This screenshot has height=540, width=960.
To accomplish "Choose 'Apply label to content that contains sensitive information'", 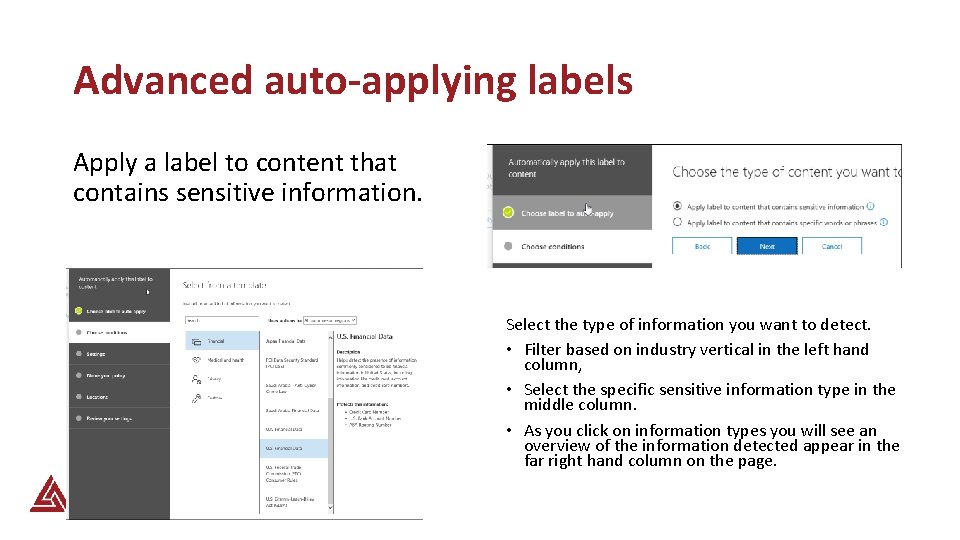I will pyautogui.click(x=677, y=206).
